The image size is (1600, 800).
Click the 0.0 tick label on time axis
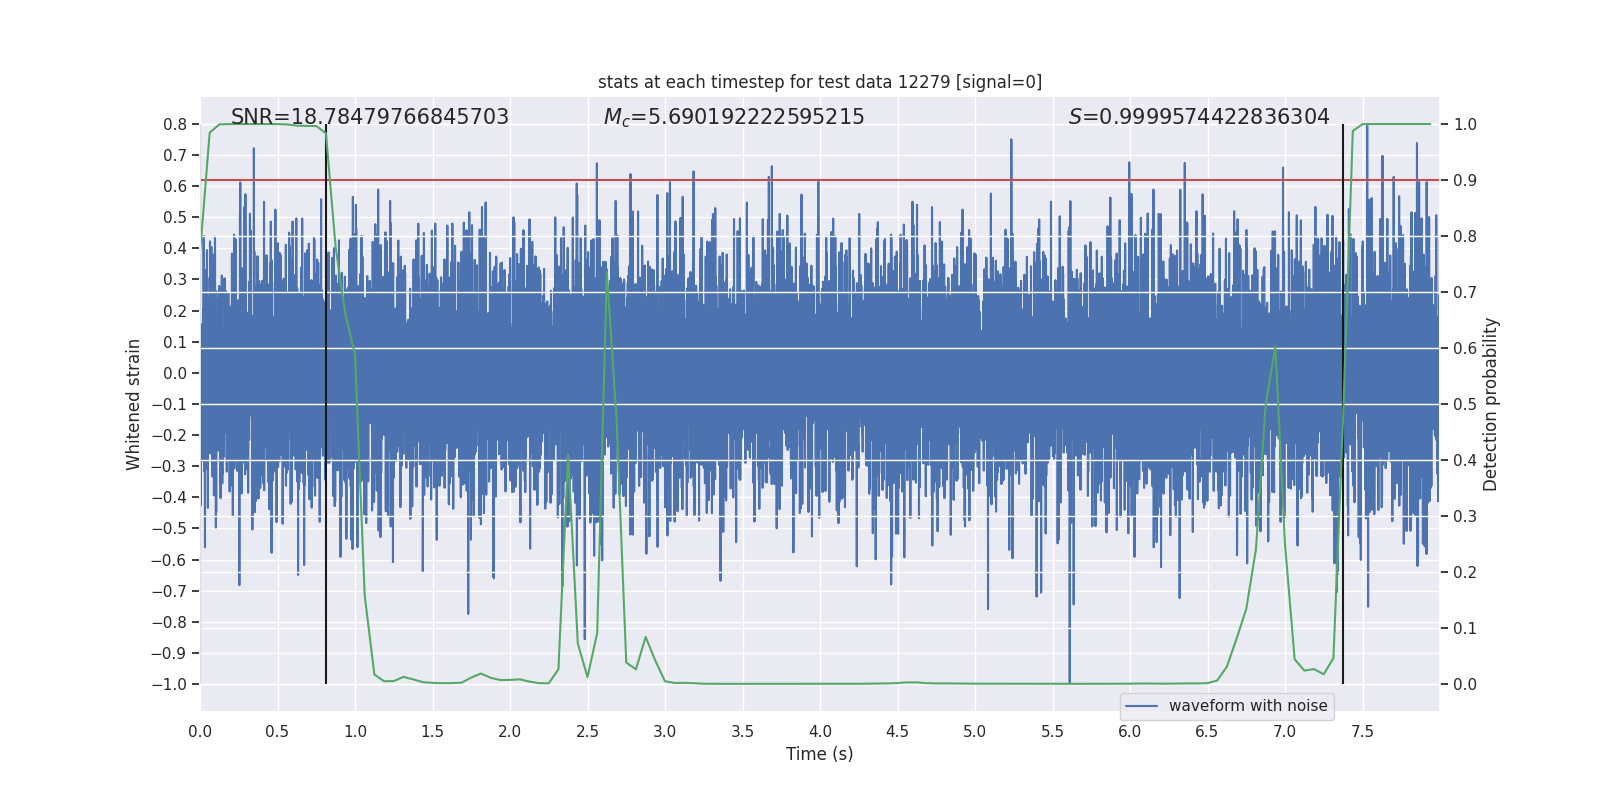click(200, 731)
